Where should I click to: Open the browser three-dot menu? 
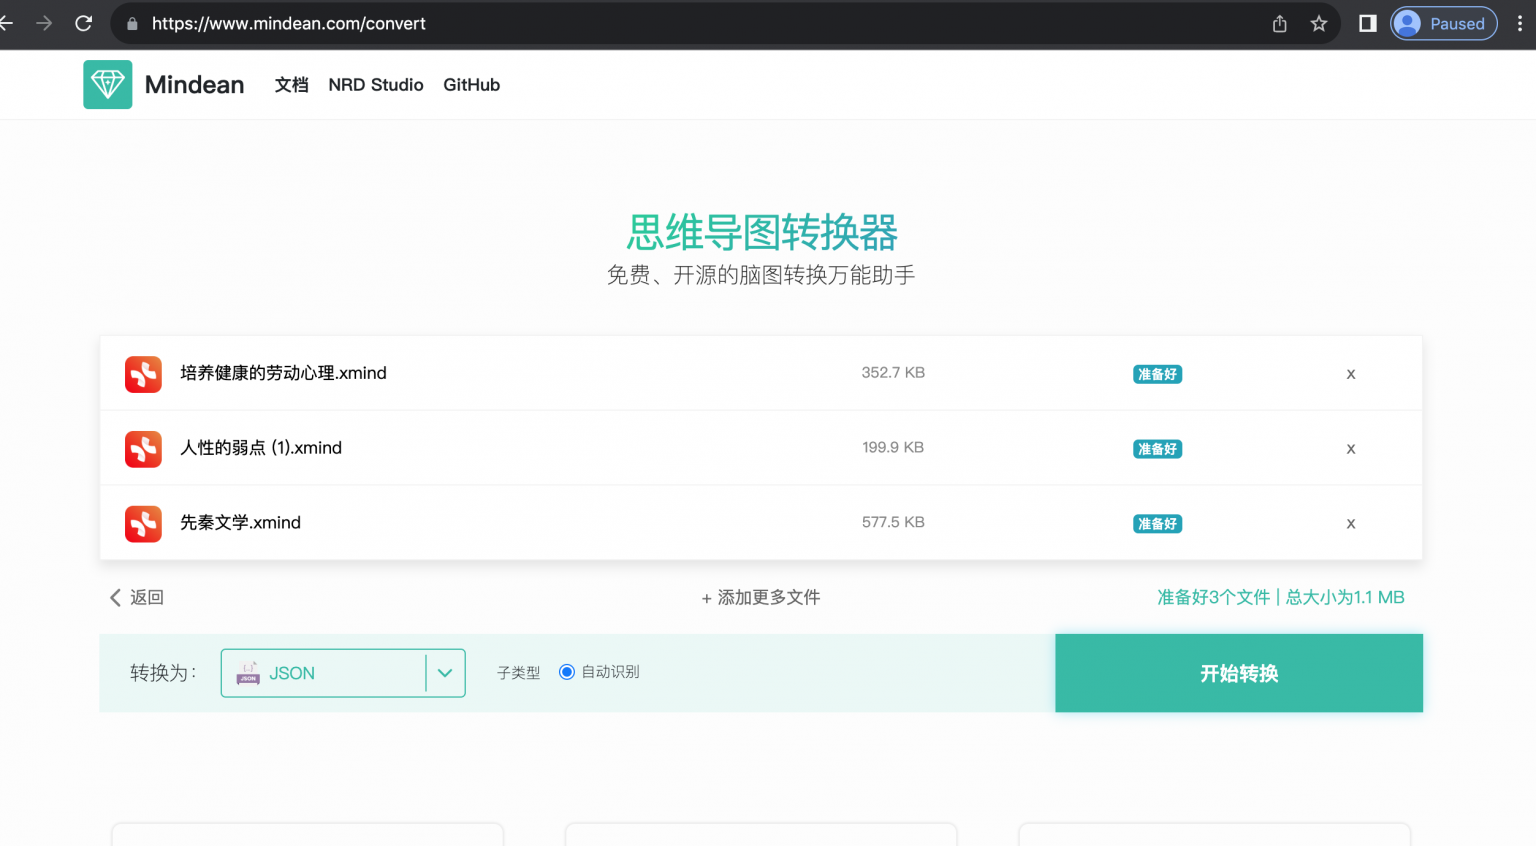point(1520,23)
